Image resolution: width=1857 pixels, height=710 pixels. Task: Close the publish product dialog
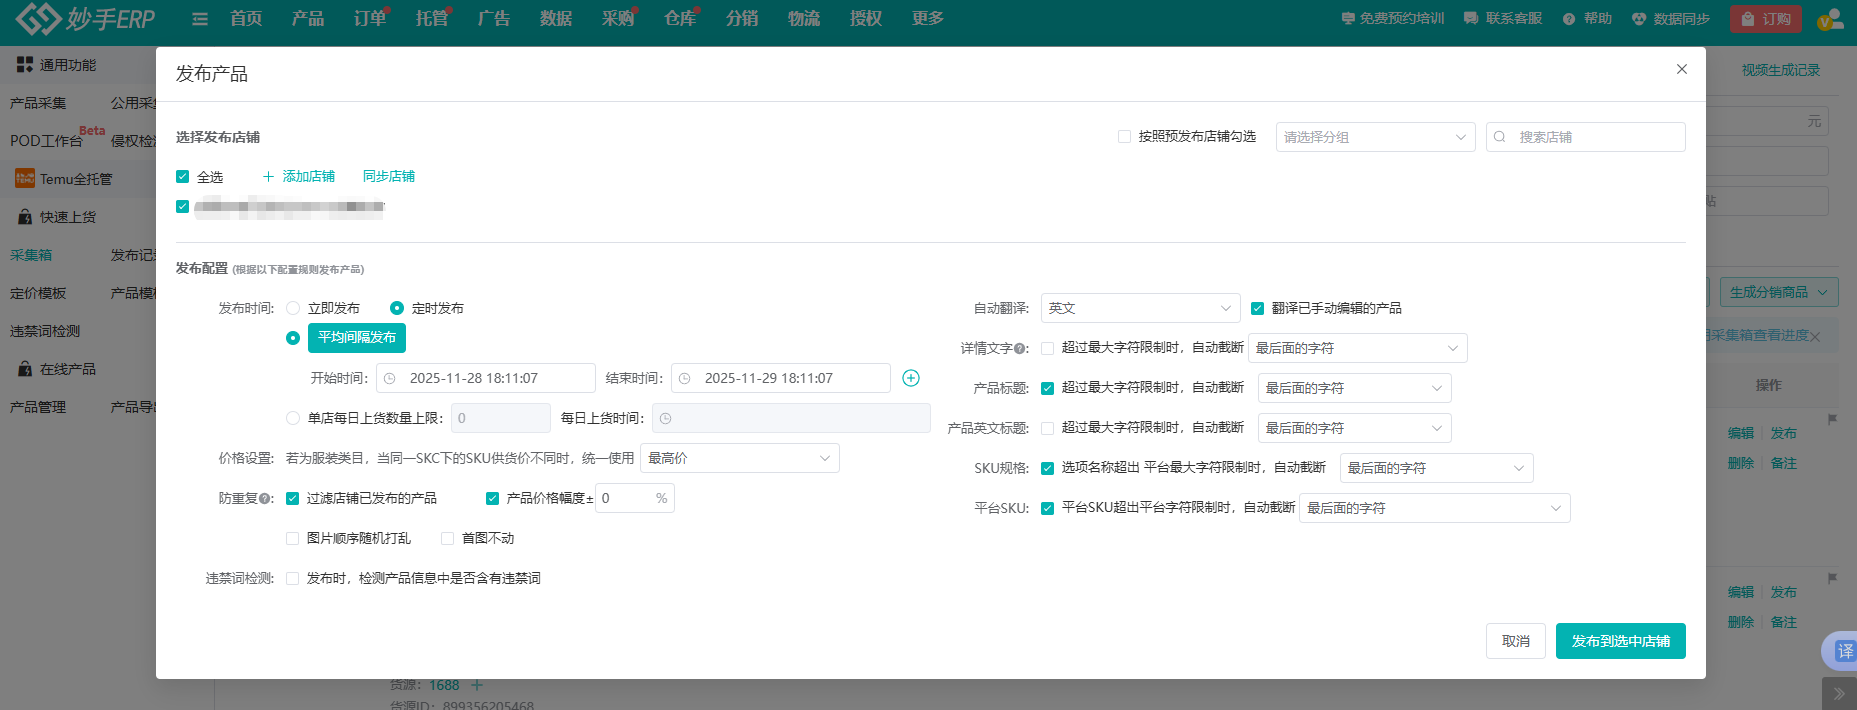point(1681,69)
